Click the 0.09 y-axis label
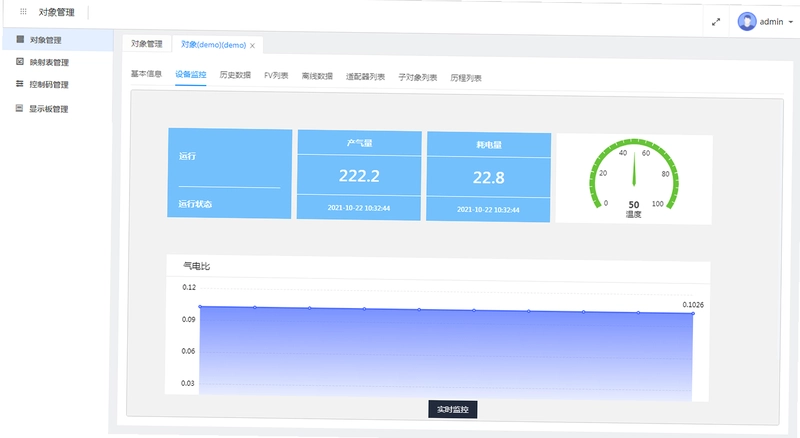 click(188, 320)
